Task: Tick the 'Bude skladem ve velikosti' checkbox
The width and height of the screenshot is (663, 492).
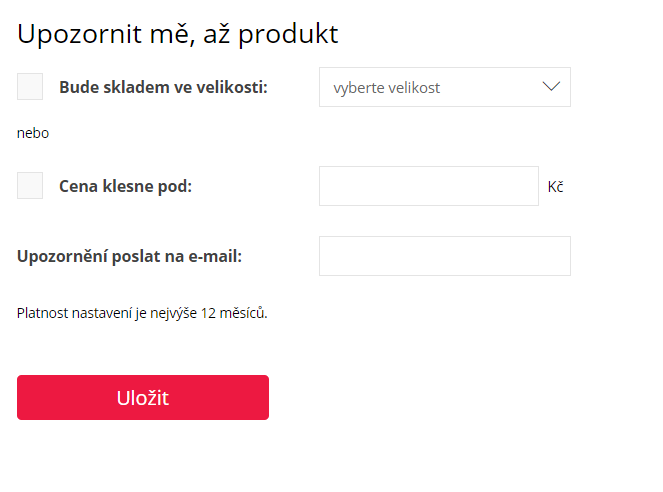Action: [30, 87]
